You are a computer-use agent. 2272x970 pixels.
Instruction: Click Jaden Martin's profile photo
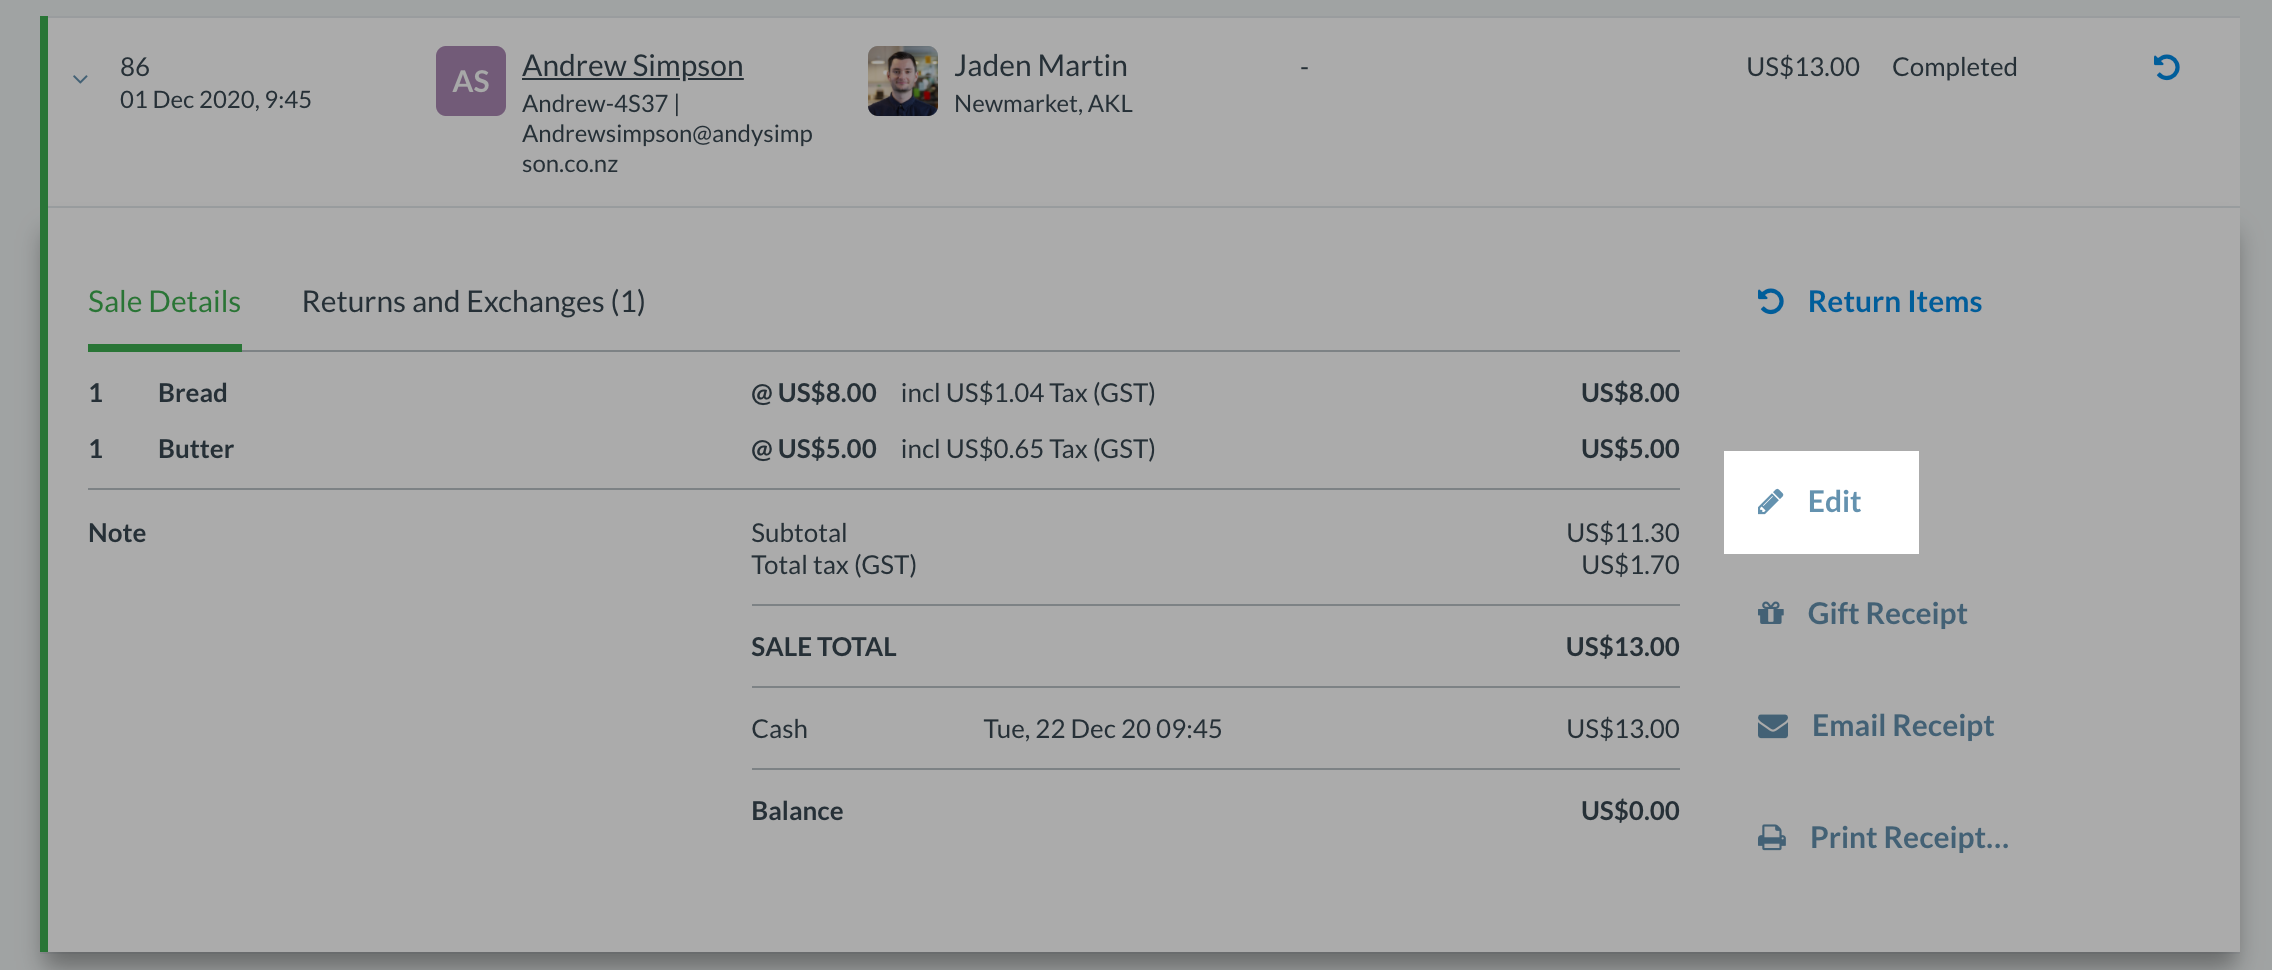point(903,81)
